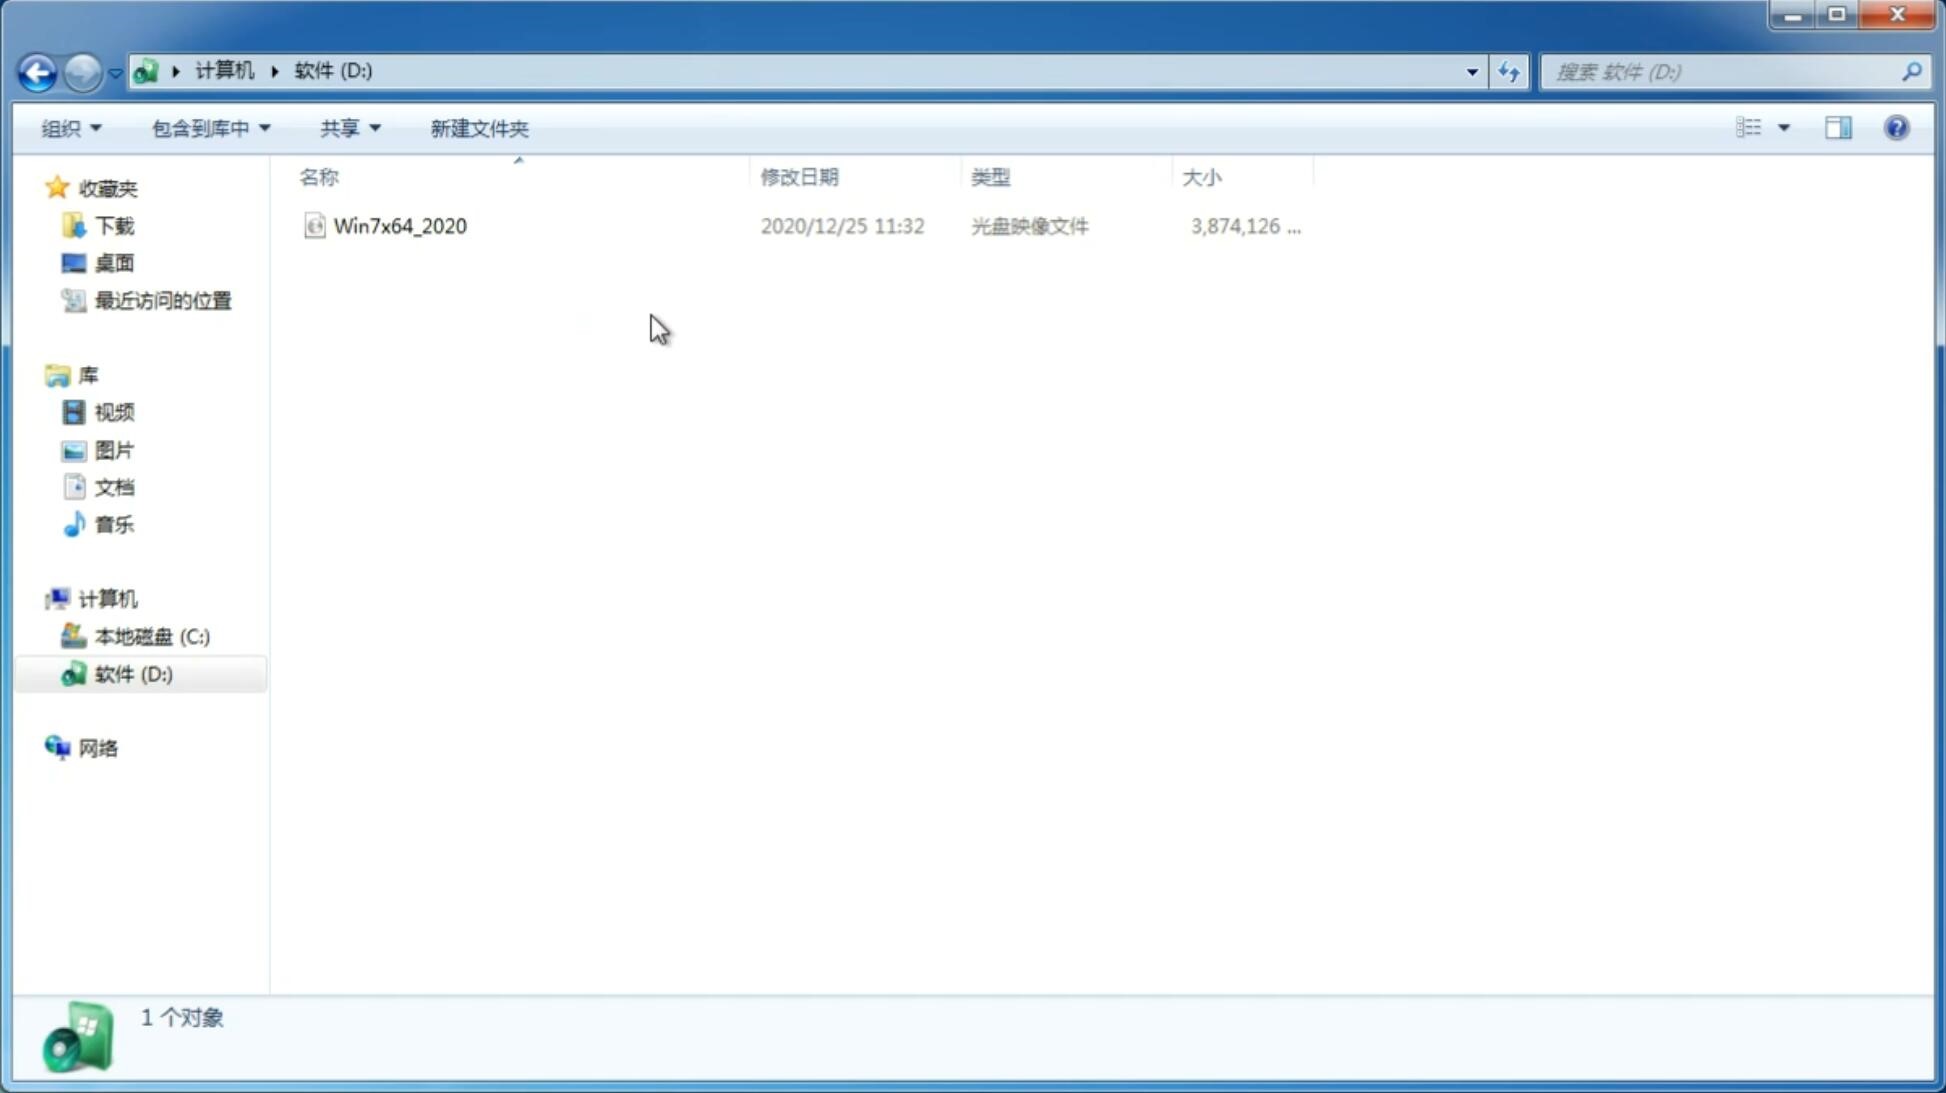Screen dimensions: 1946x1093
Task: Click the 下载 folder icon
Action: pos(74,224)
